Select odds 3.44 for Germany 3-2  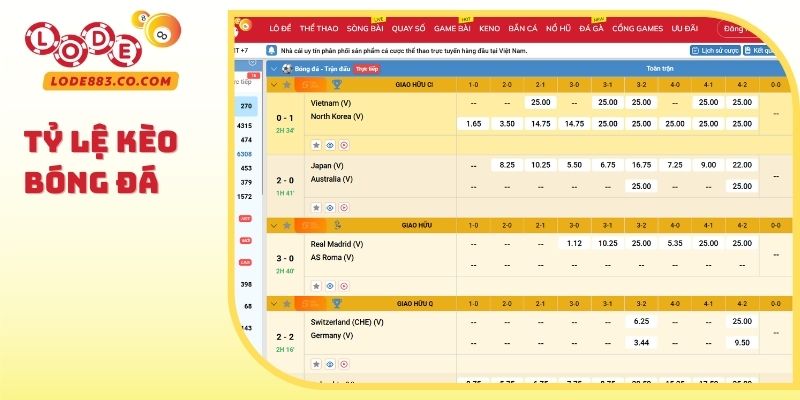pos(641,343)
